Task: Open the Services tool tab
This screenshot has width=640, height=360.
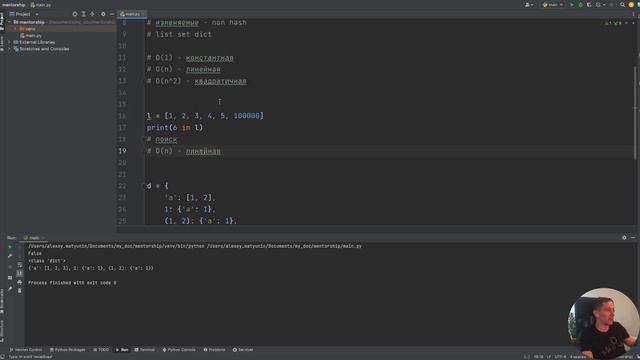Action: (243, 350)
